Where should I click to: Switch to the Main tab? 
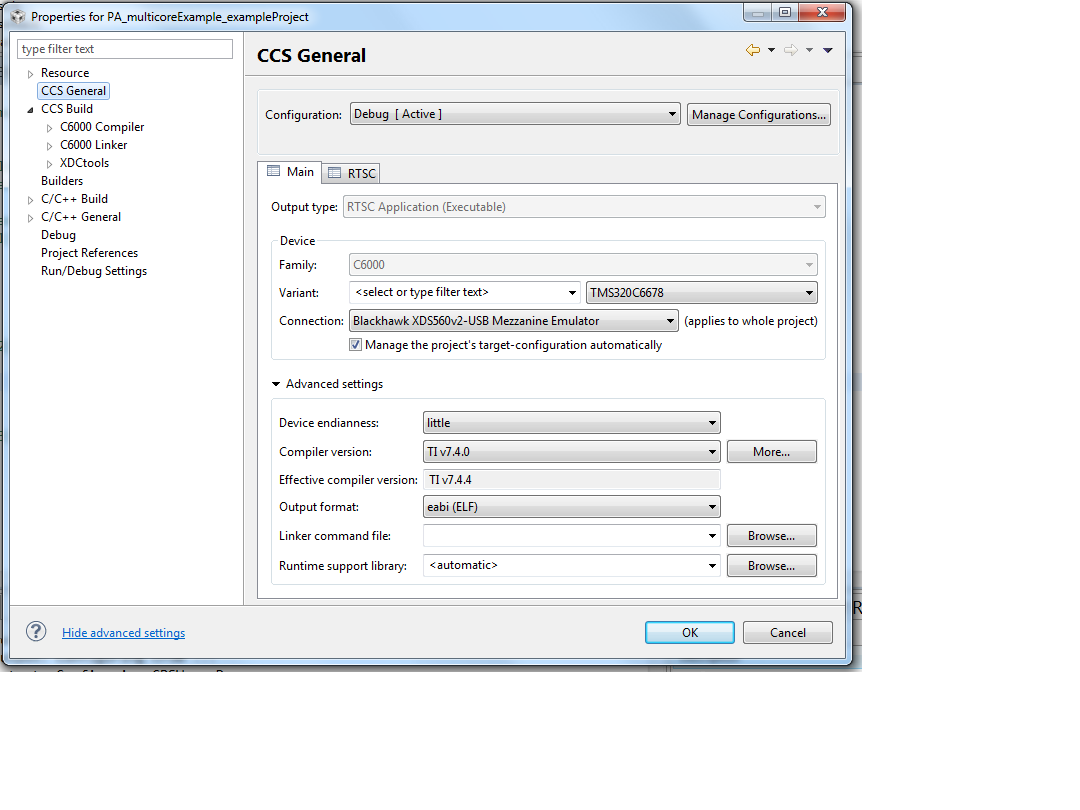point(290,172)
